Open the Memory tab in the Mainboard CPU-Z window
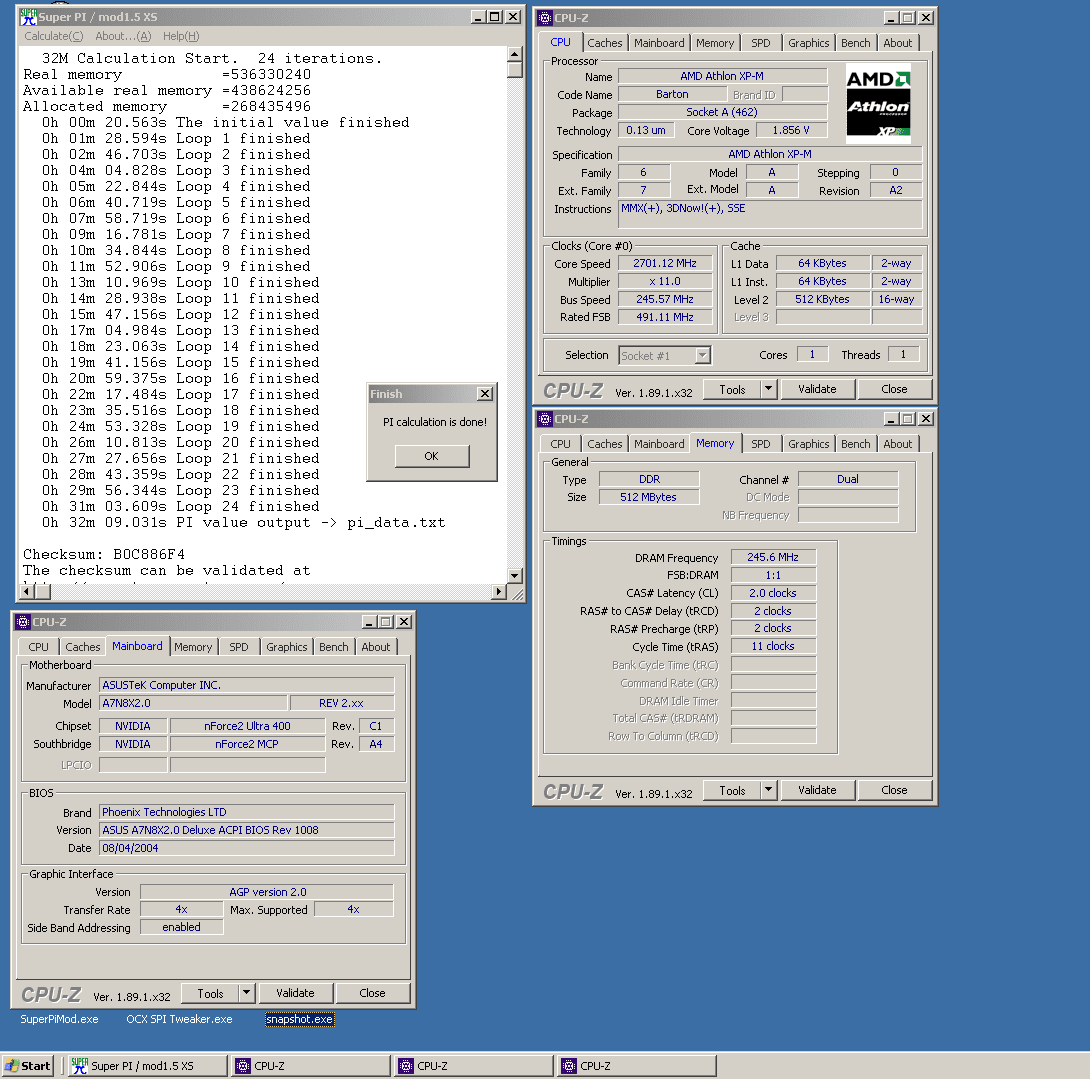Viewport: 1090px width, 1079px height. [x=193, y=647]
